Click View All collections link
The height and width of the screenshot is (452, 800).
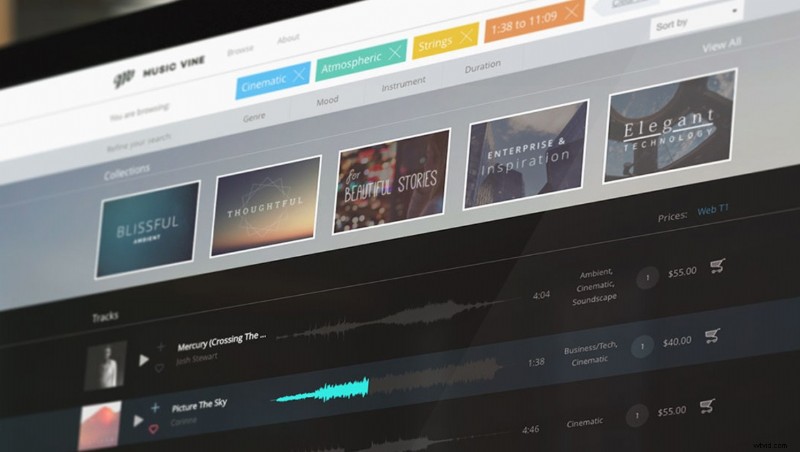coord(721,45)
